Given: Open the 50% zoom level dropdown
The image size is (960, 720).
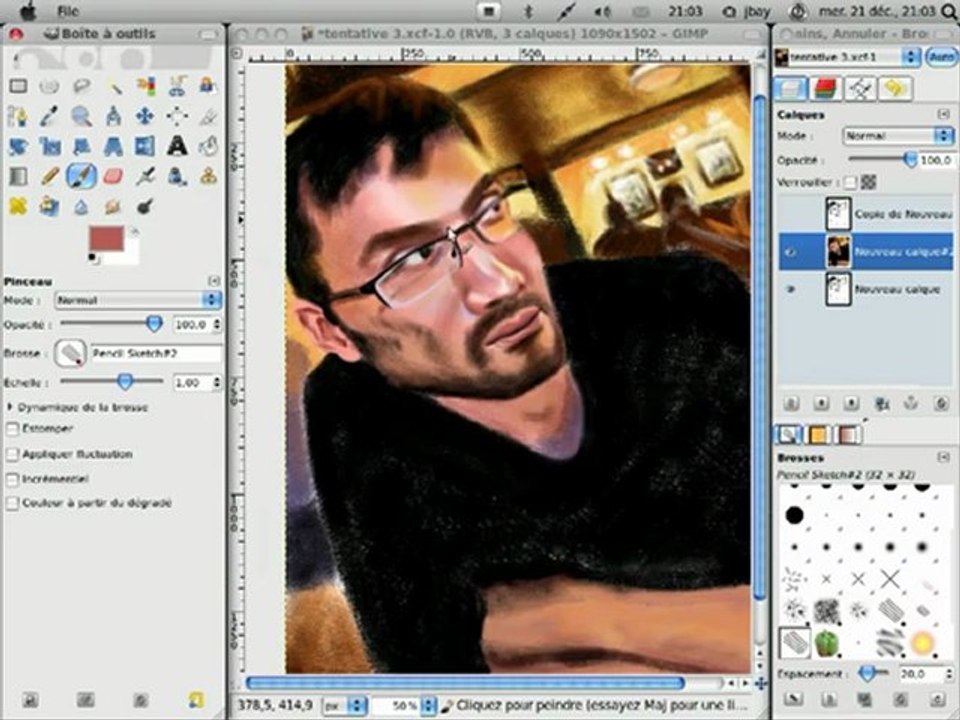Looking at the screenshot, I should click(x=404, y=705).
